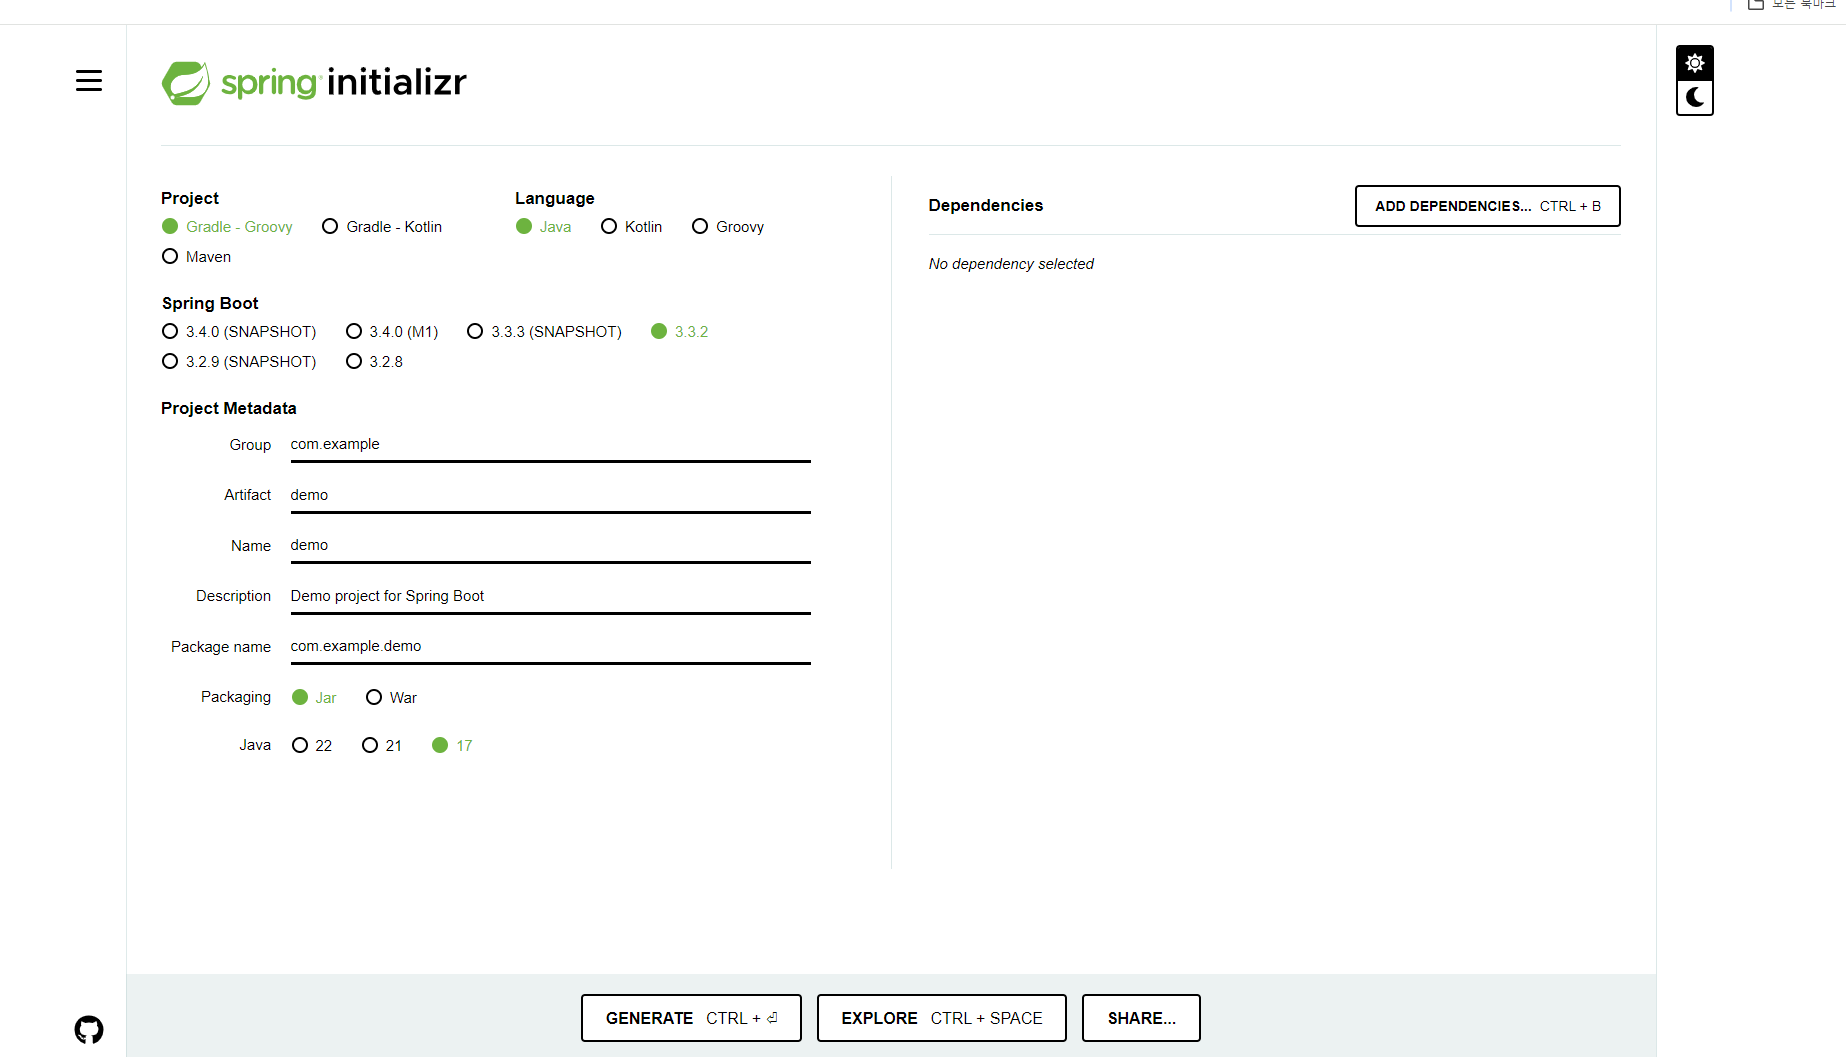
Task: Edit the Group input field
Action: point(551,445)
